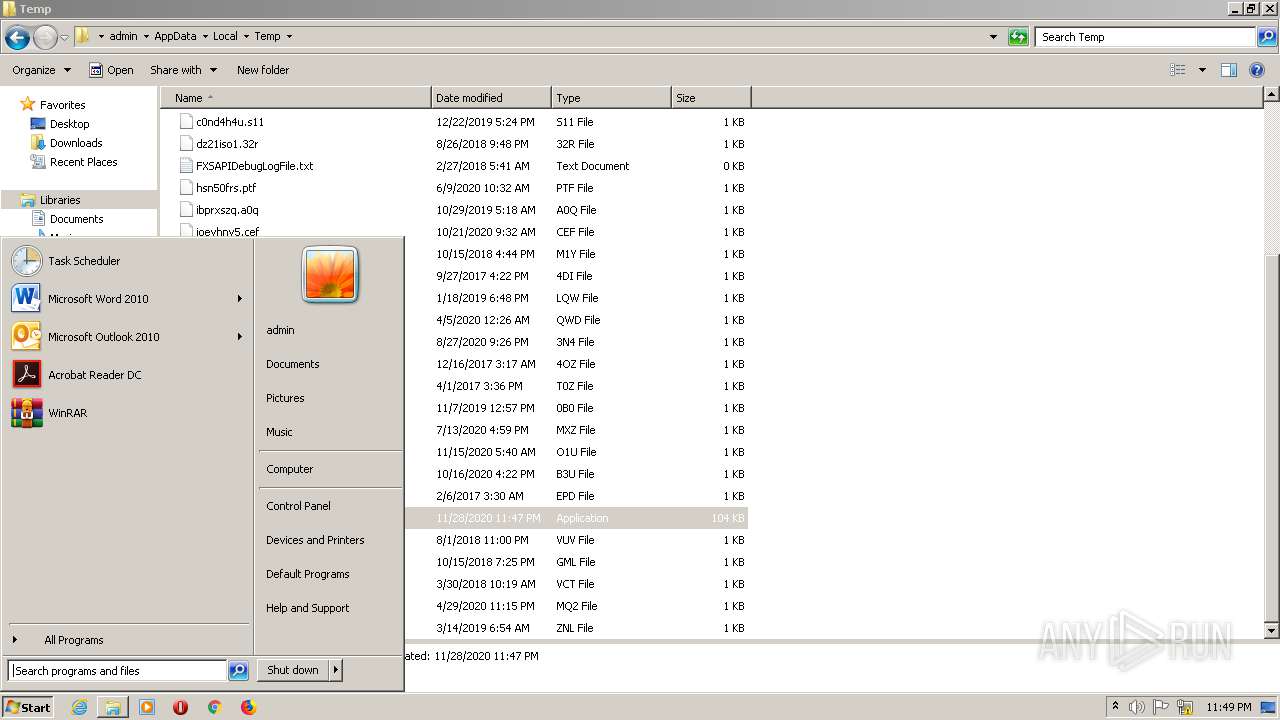Toggle the preview pane icon
Screen dimensions: 1280x720
(1229, 70)
